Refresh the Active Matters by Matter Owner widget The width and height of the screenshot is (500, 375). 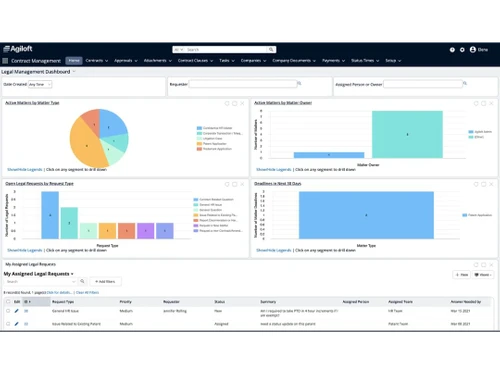[476, 103]
